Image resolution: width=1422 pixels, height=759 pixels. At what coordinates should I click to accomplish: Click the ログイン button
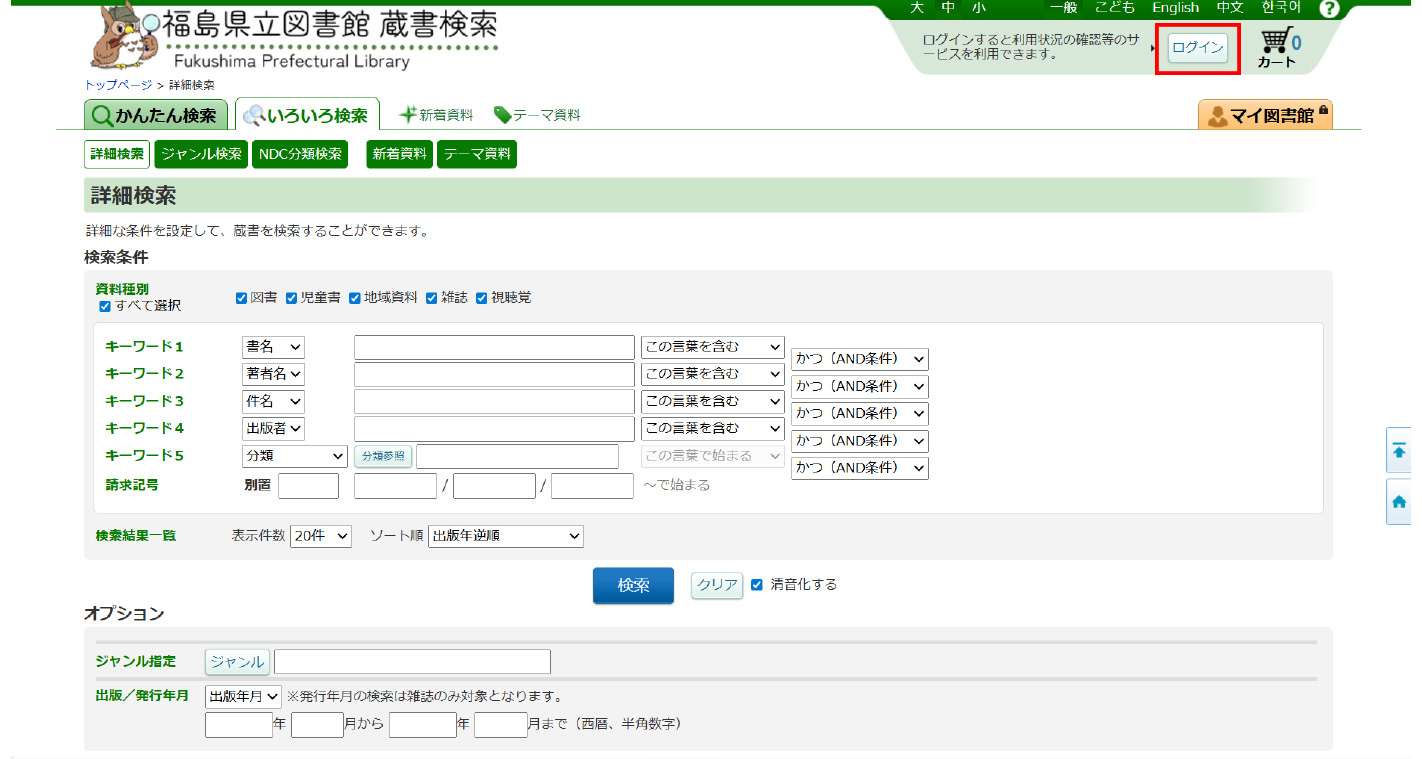[x=1197, y=48]
